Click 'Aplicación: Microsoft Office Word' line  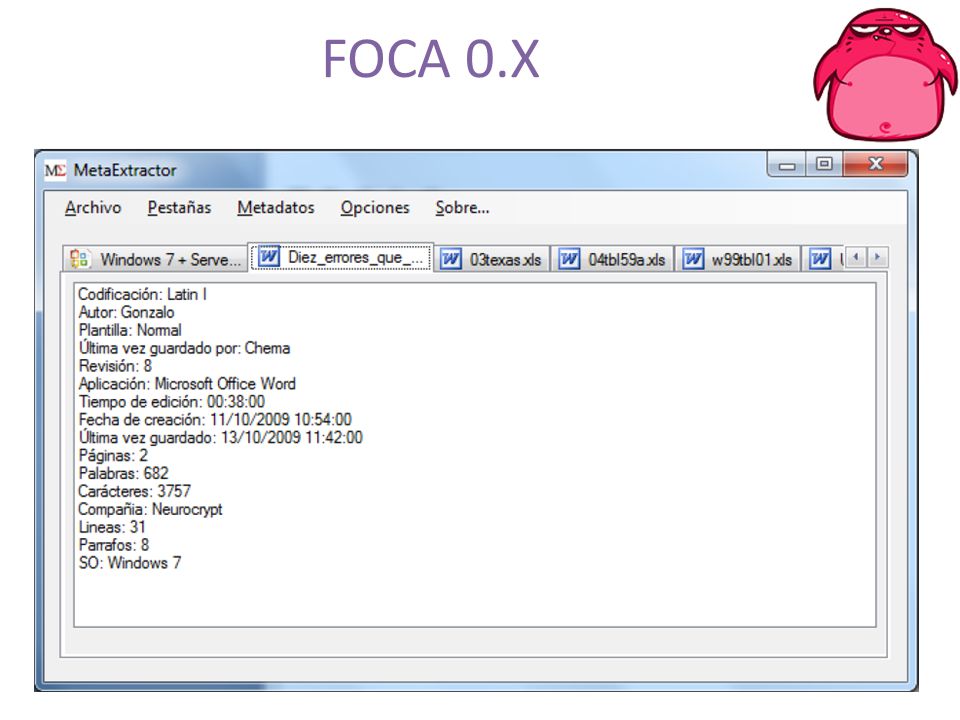[187, 384]
